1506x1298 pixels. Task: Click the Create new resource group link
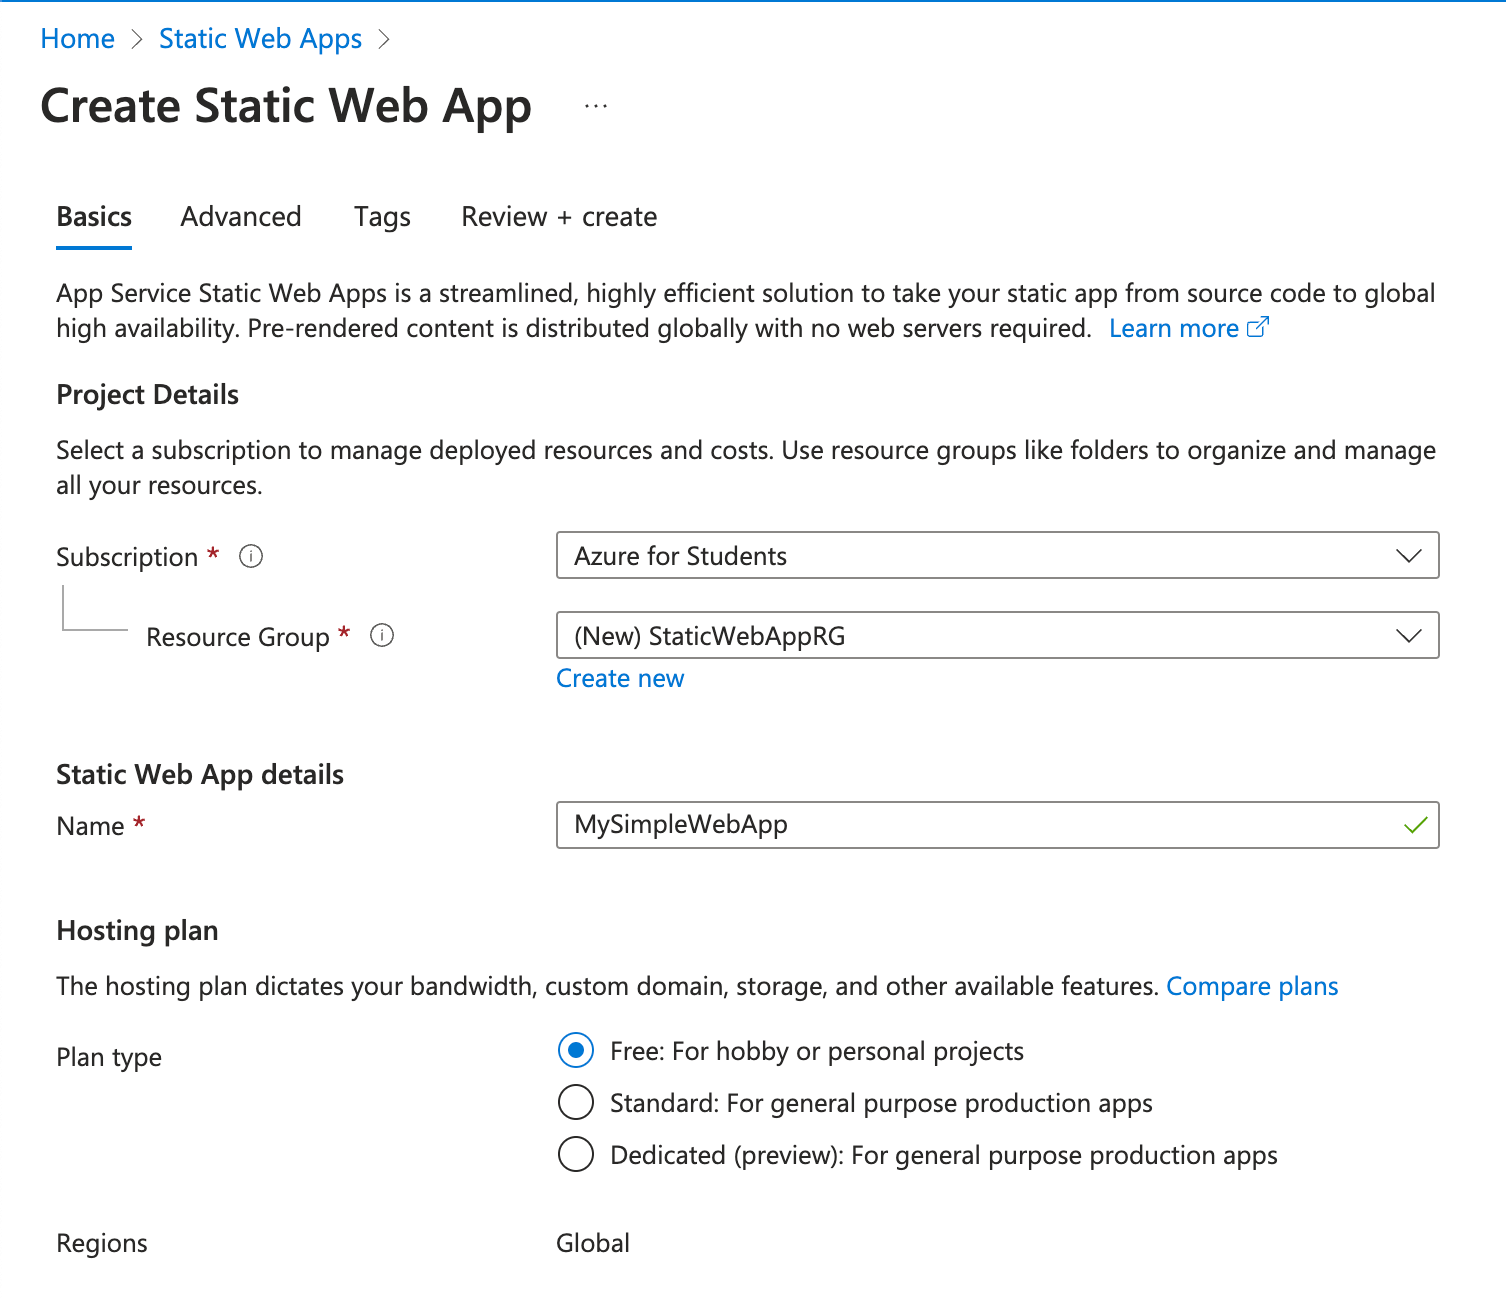click(x=620, y=679)
